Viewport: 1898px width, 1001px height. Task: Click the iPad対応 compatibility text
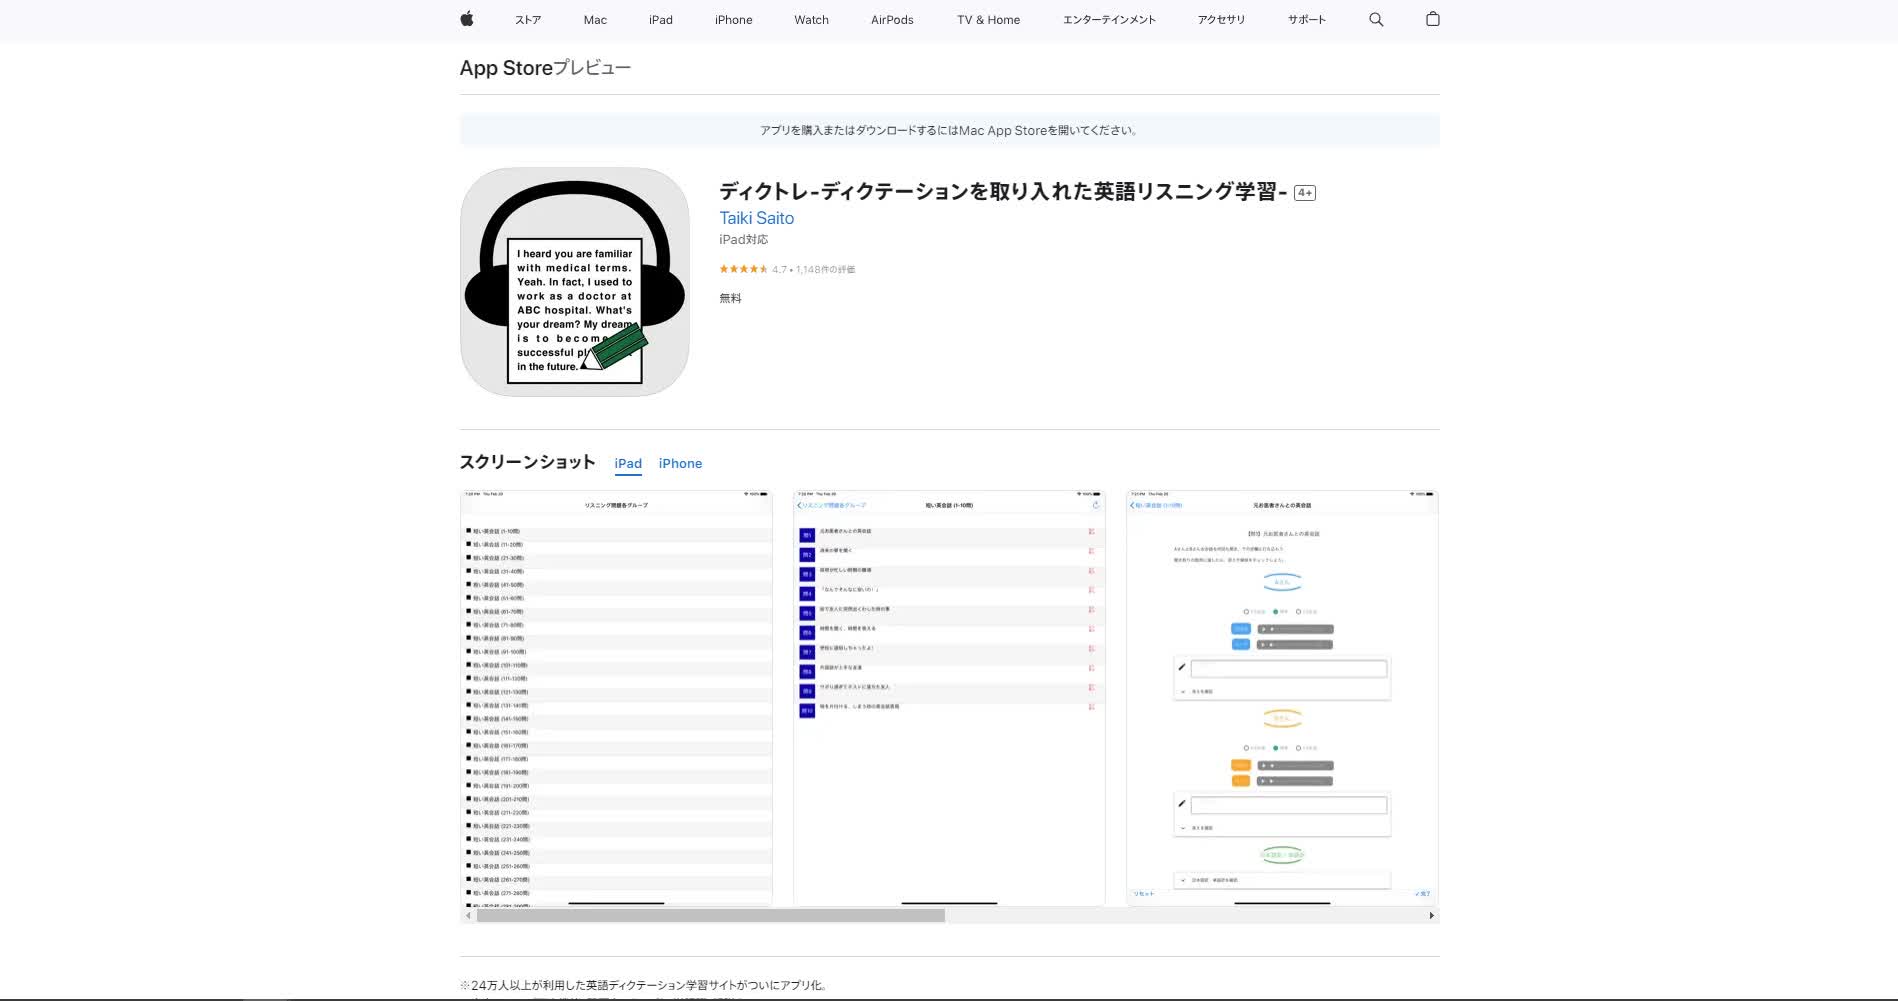coord(744,240)
